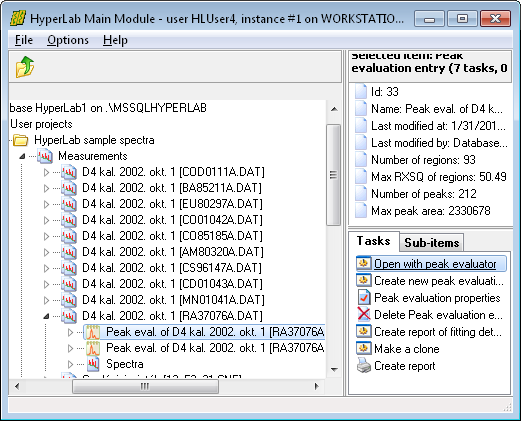Image resolution: width=521 pixels, height=421 pixels.
Task: Select D4 kal. 2002. okt. 1 [MN01041A.DAT]
Action: click(173, 300)
